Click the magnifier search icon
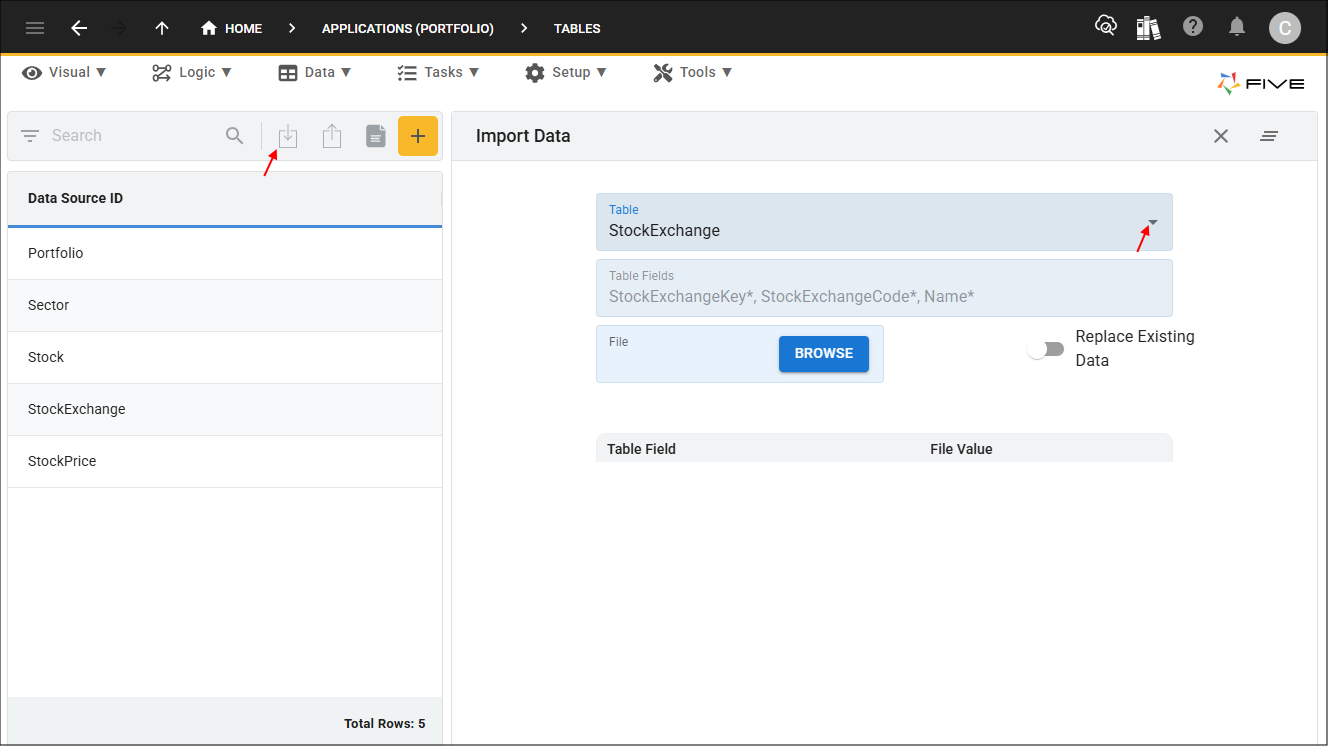1328x746 pixels. pos(235,136)
